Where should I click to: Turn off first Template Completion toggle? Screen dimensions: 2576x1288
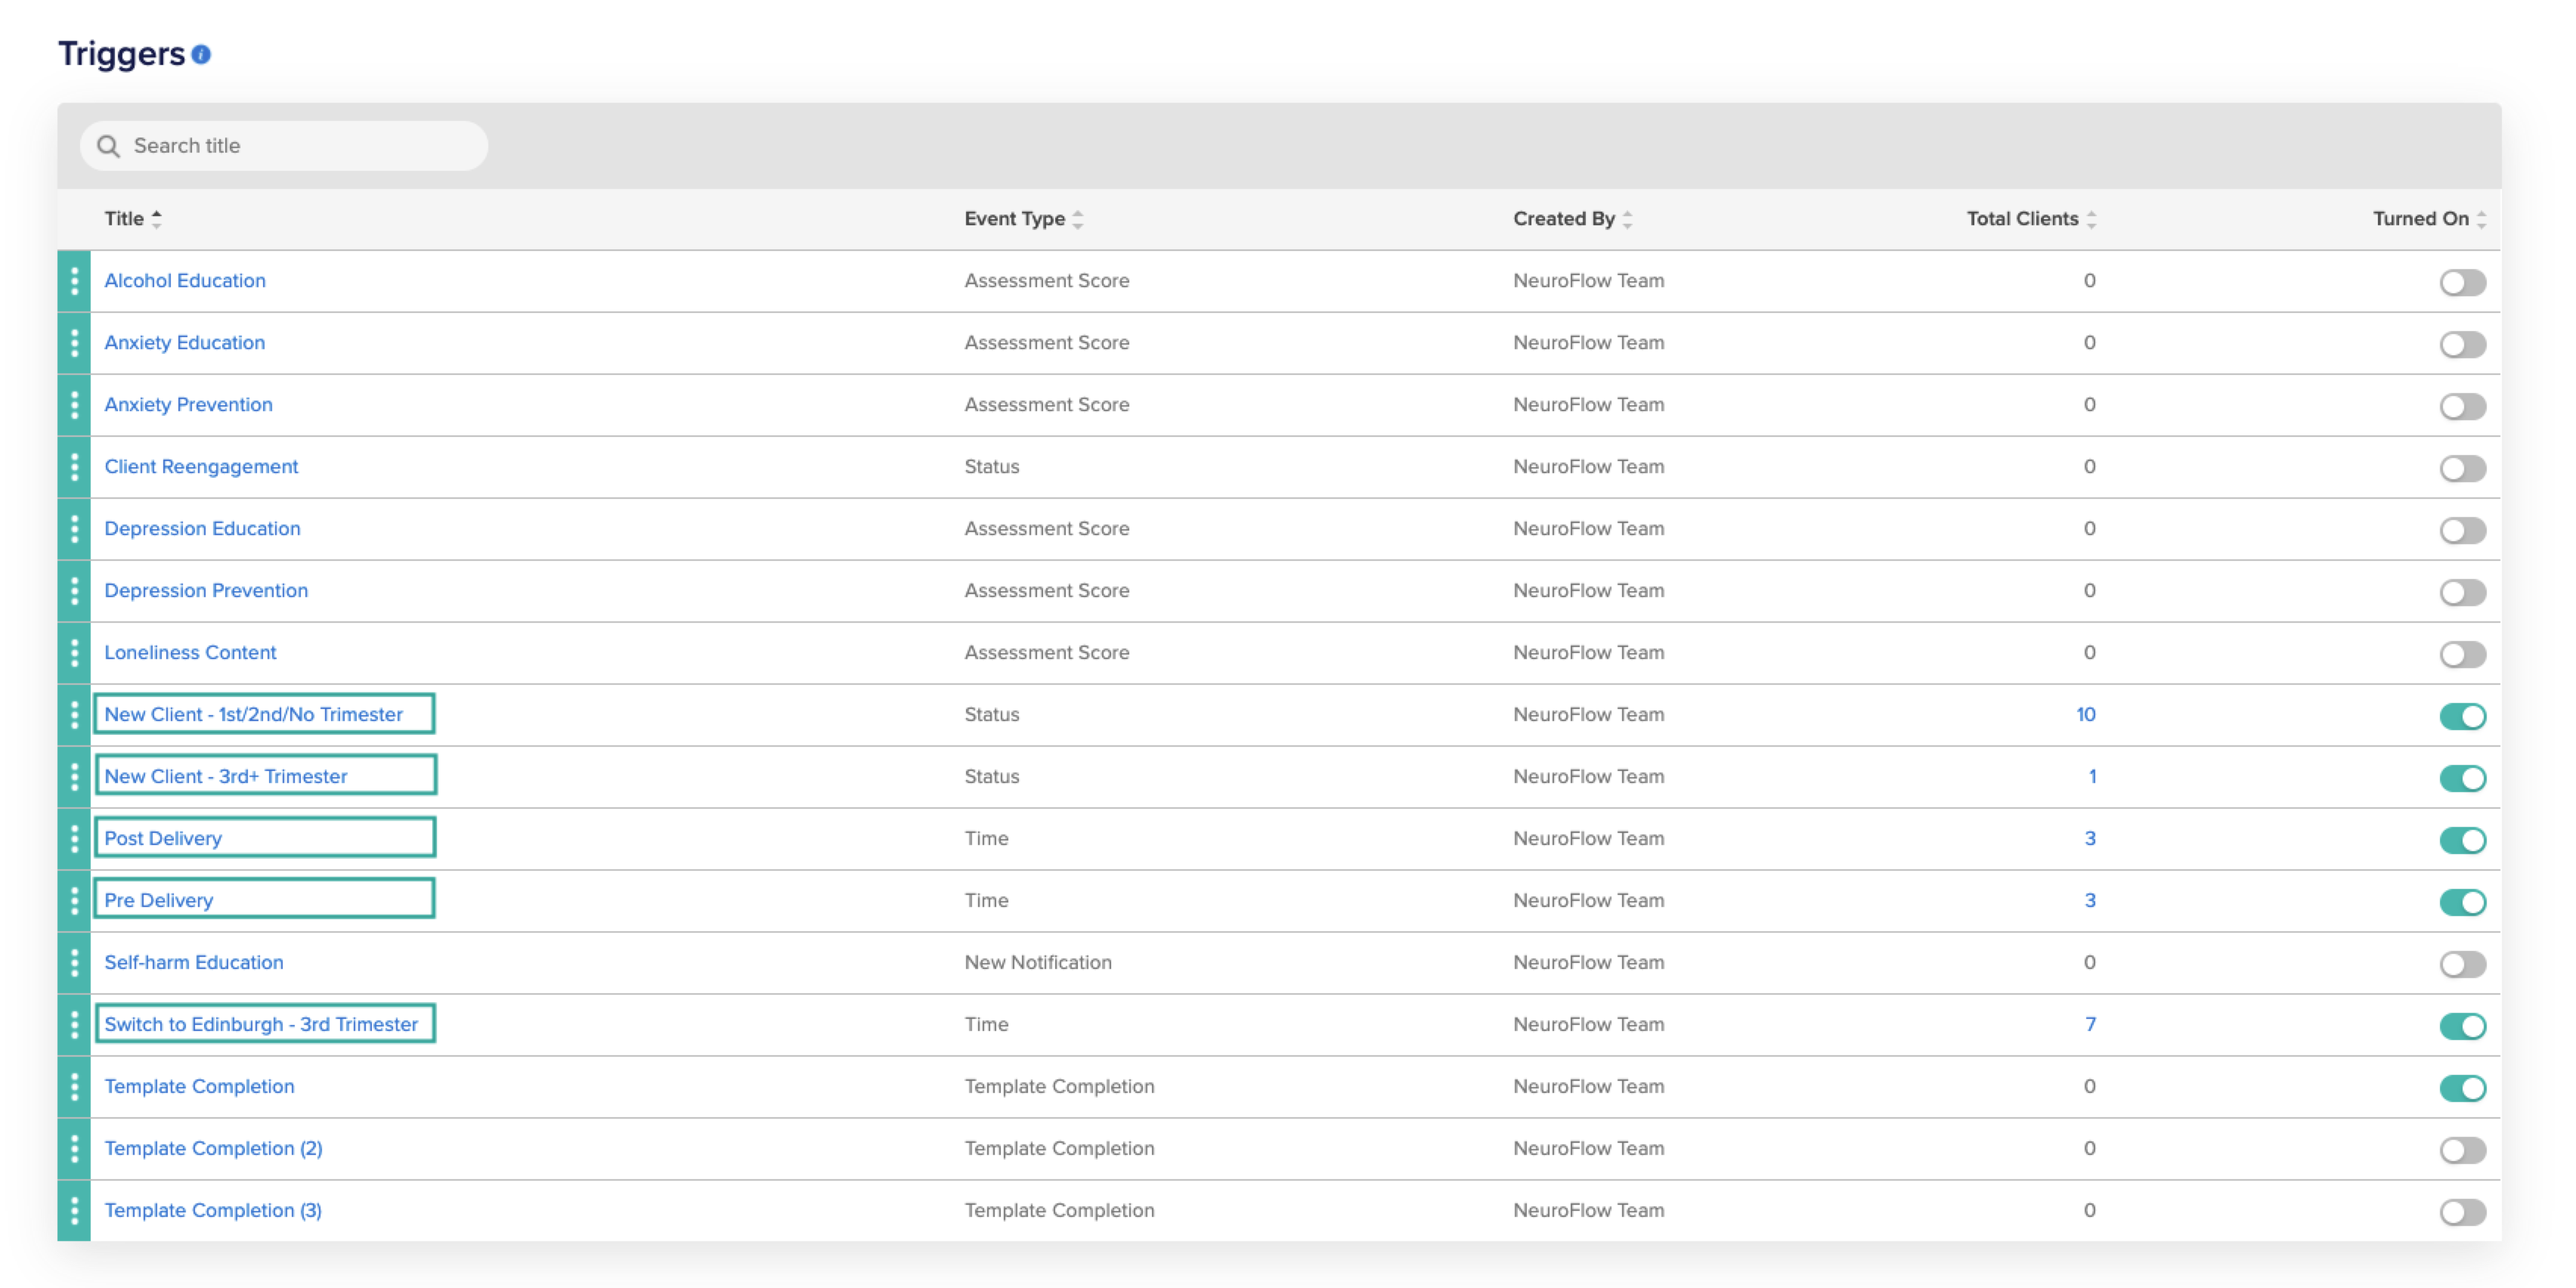pos(2462,1089)
